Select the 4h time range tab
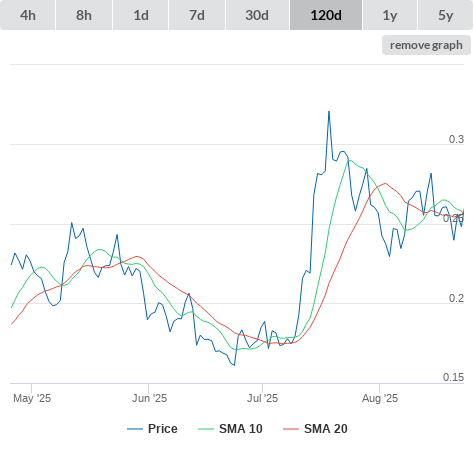 coord(28,15)
